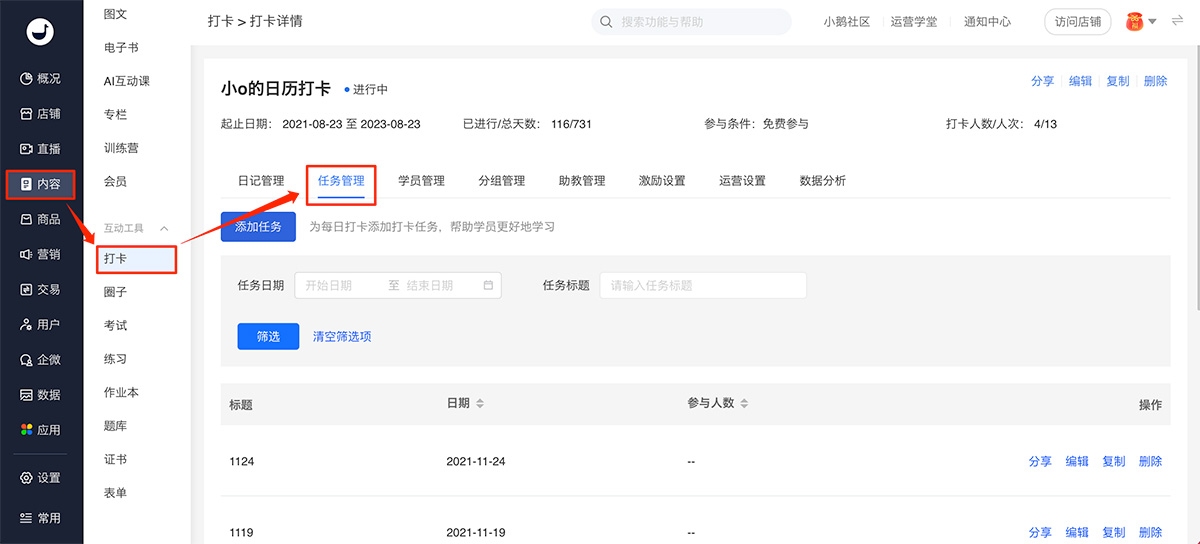Click 清空筛选项 to clear filters
This screenshot has height=544, width=1200.
click(342, 337)
